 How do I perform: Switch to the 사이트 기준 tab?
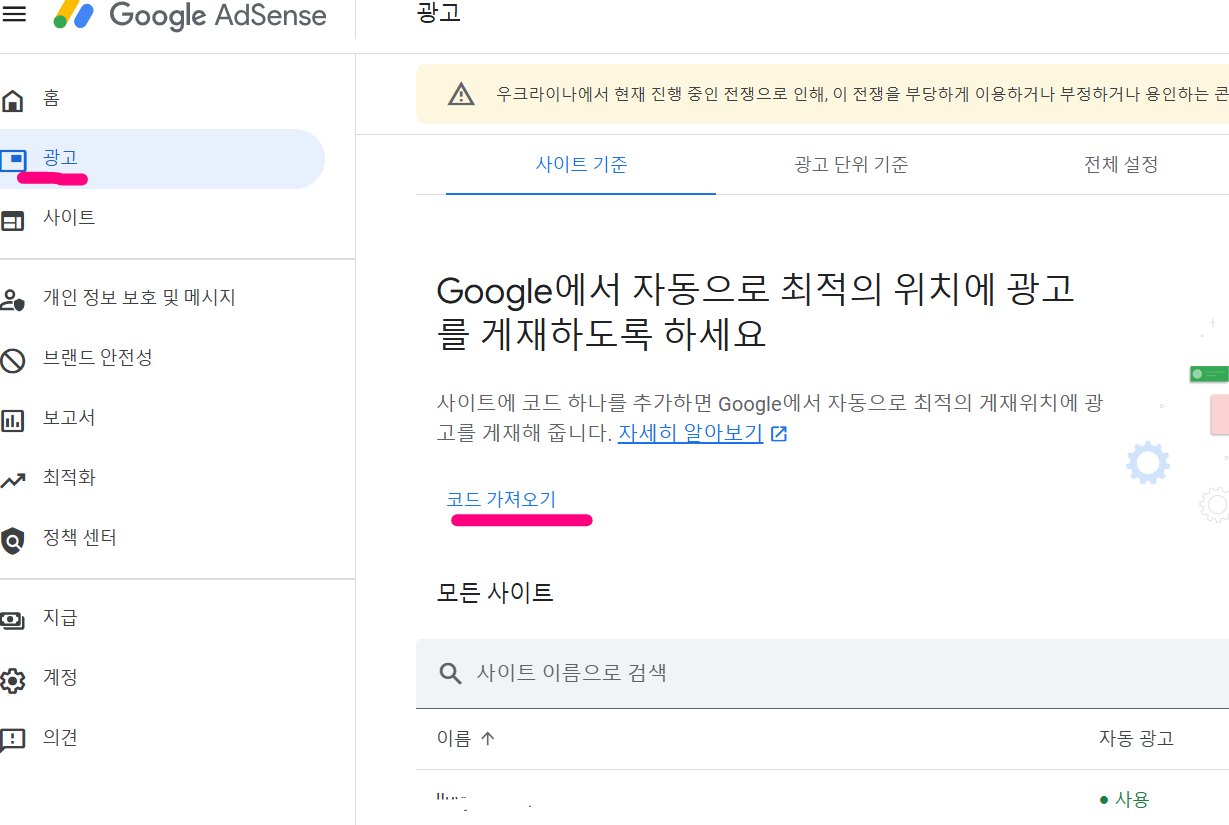point(581,165)
